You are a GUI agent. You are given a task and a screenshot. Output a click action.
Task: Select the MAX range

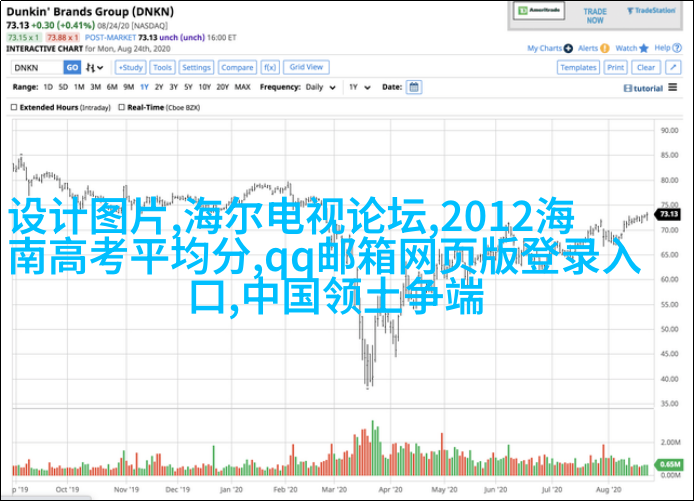(242, 87)
